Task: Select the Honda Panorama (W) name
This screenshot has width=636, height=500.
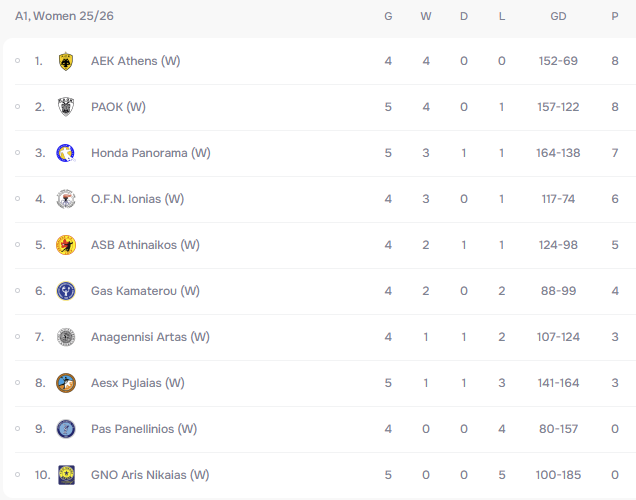Action: tap(150, 153)
